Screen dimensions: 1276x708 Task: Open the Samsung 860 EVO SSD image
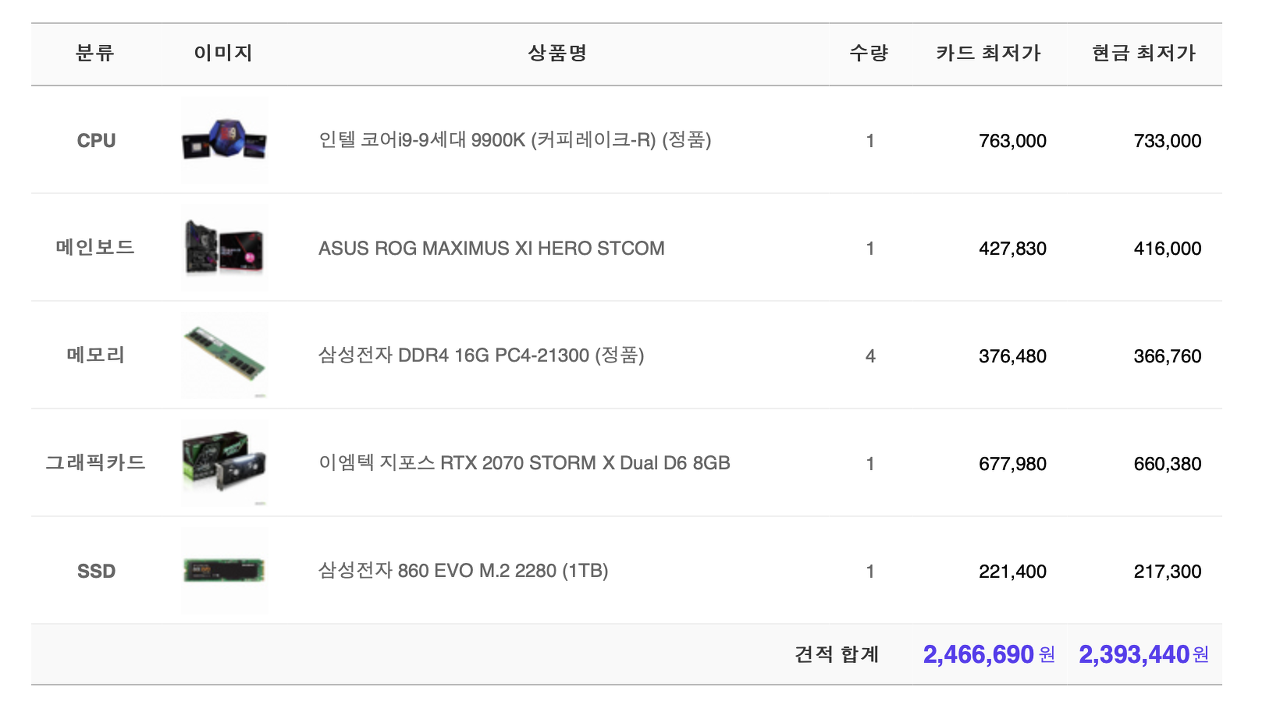click(224, 571)
